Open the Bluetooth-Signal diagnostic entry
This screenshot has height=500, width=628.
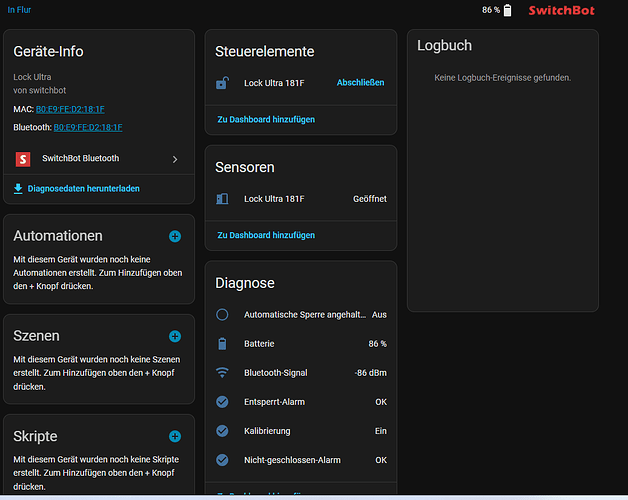301,373
